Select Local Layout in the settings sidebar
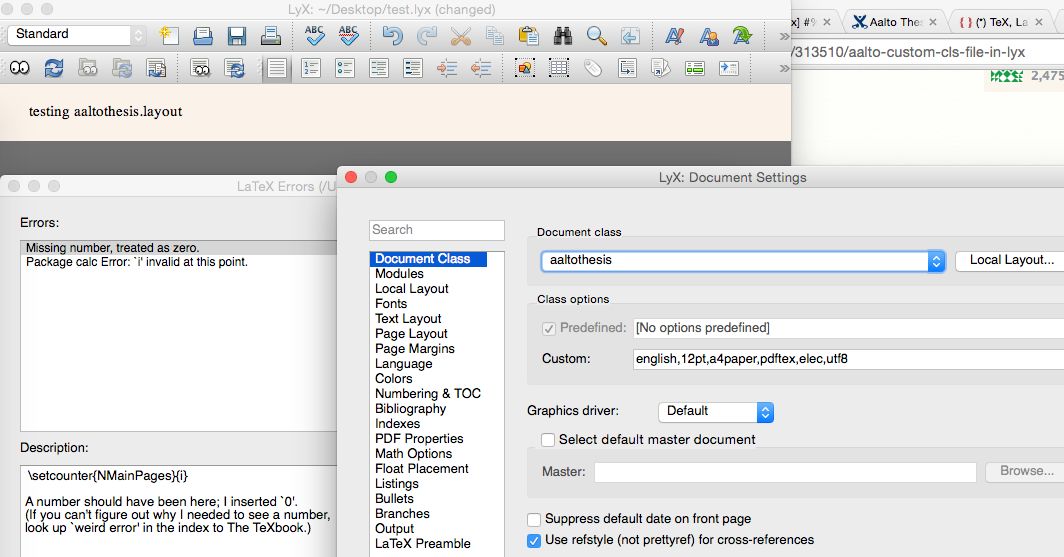This screenshot has width=1064, height=557. coord(411,289)
